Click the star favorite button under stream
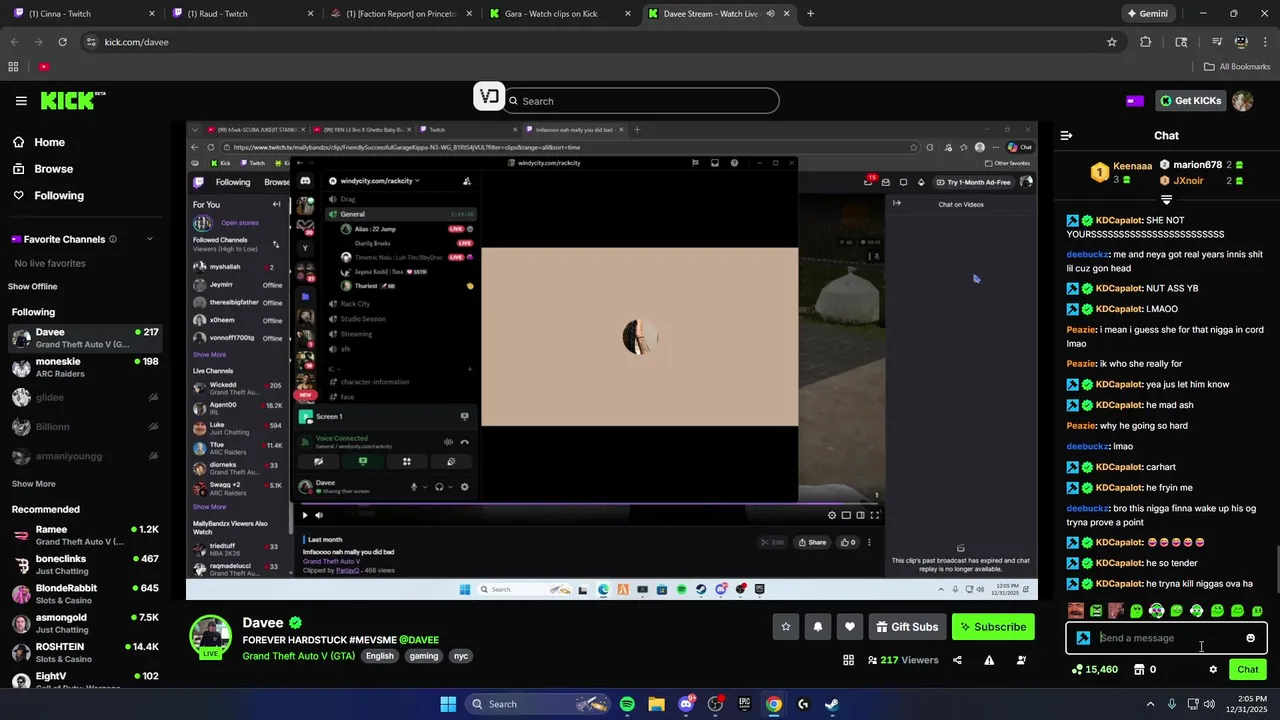Viewport: 1280px width, 720px height. point(786,627)
